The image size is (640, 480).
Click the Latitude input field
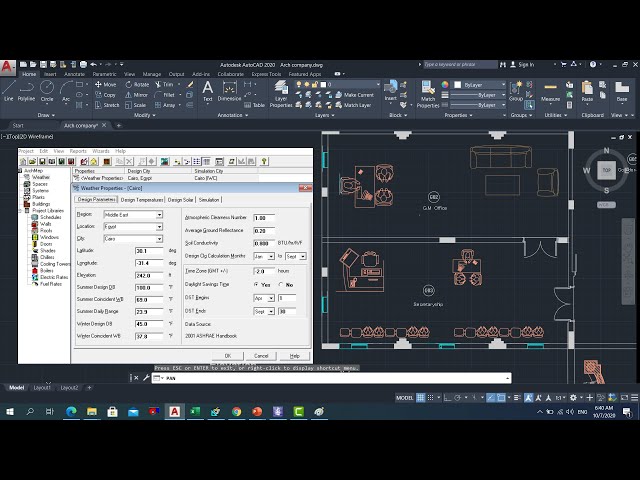pyautogui.click(x=149, y=251)
